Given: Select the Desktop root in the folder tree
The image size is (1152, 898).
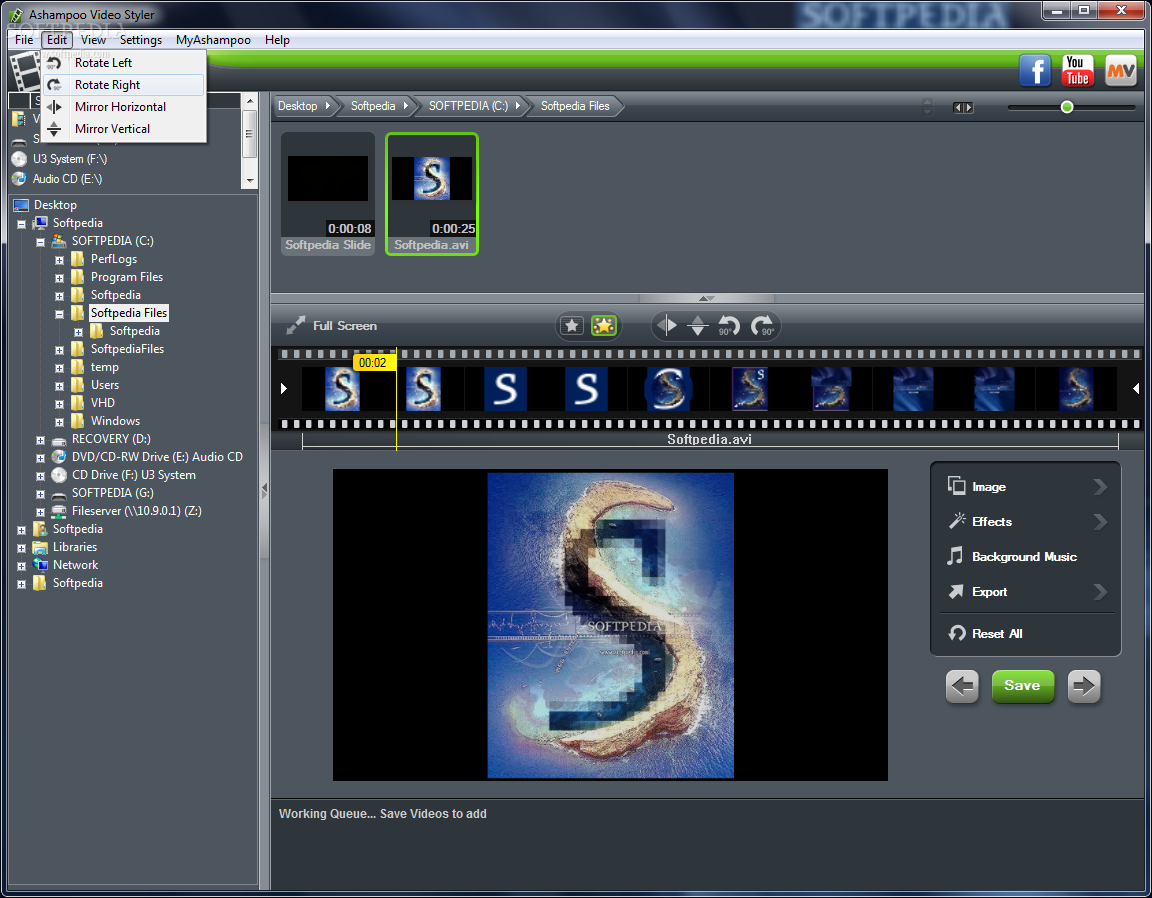Looking at the screenshot, I should coord(55,205).
